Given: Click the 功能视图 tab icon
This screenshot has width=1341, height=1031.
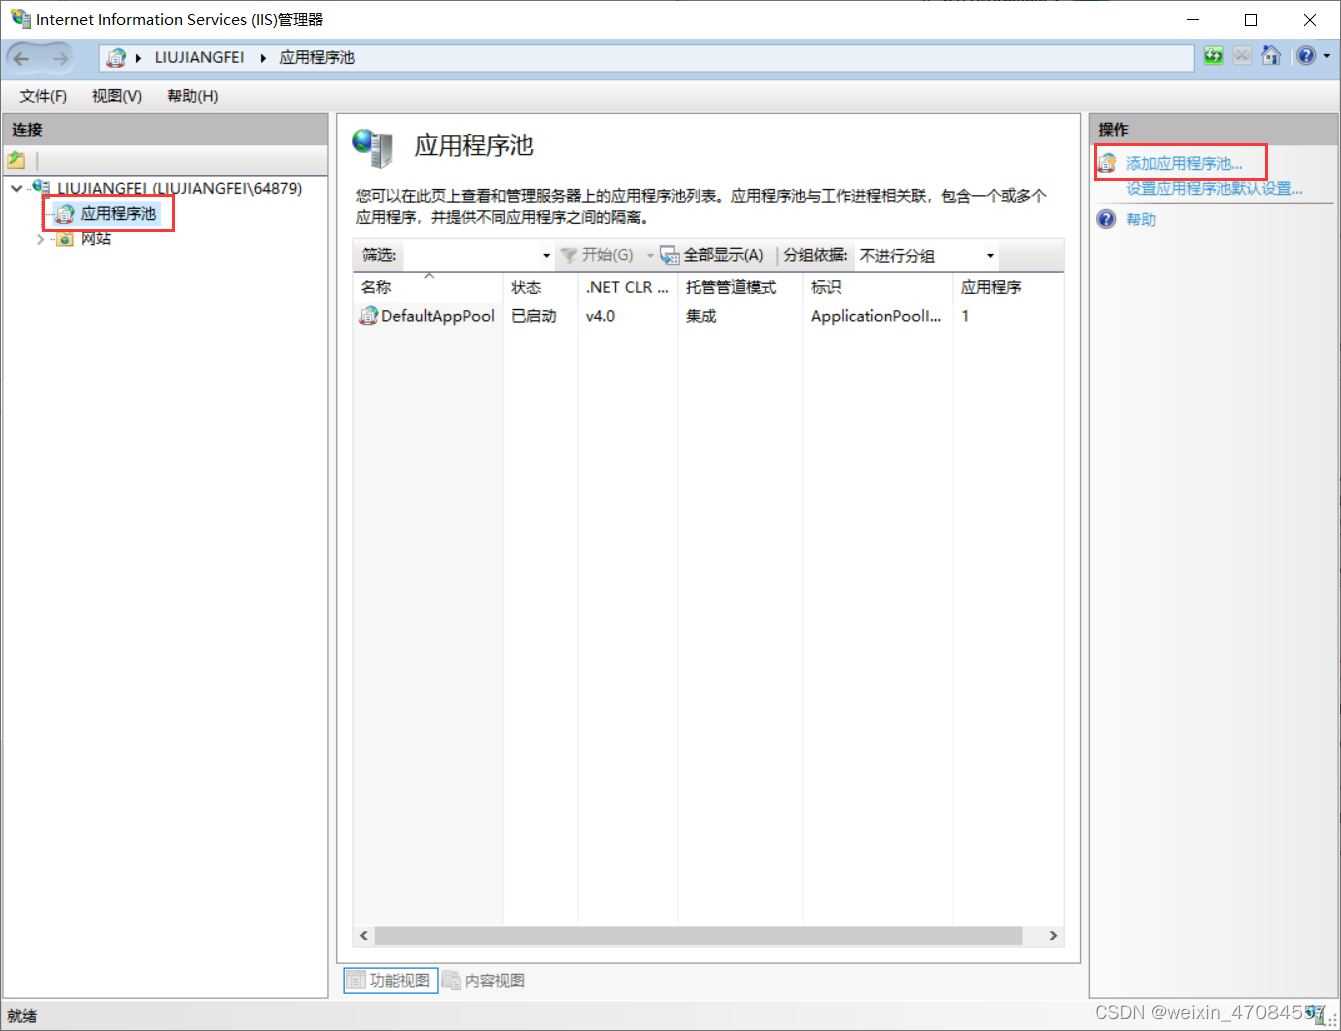Looking at the screenshot, I should pos(356,980).
